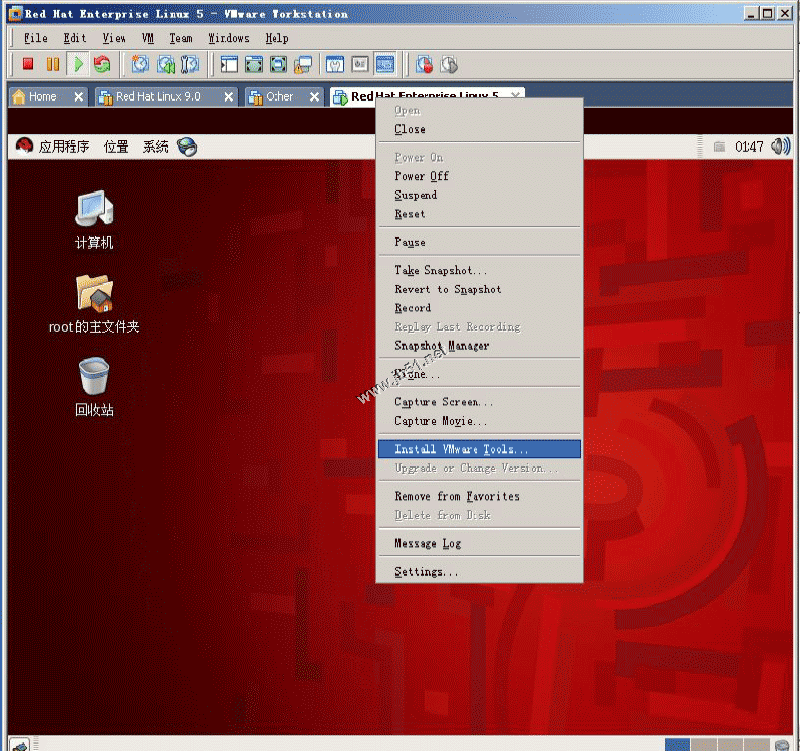Open the 位置 guest menu
Viewport: 800px width, 751px height.
tap(116, 147)
